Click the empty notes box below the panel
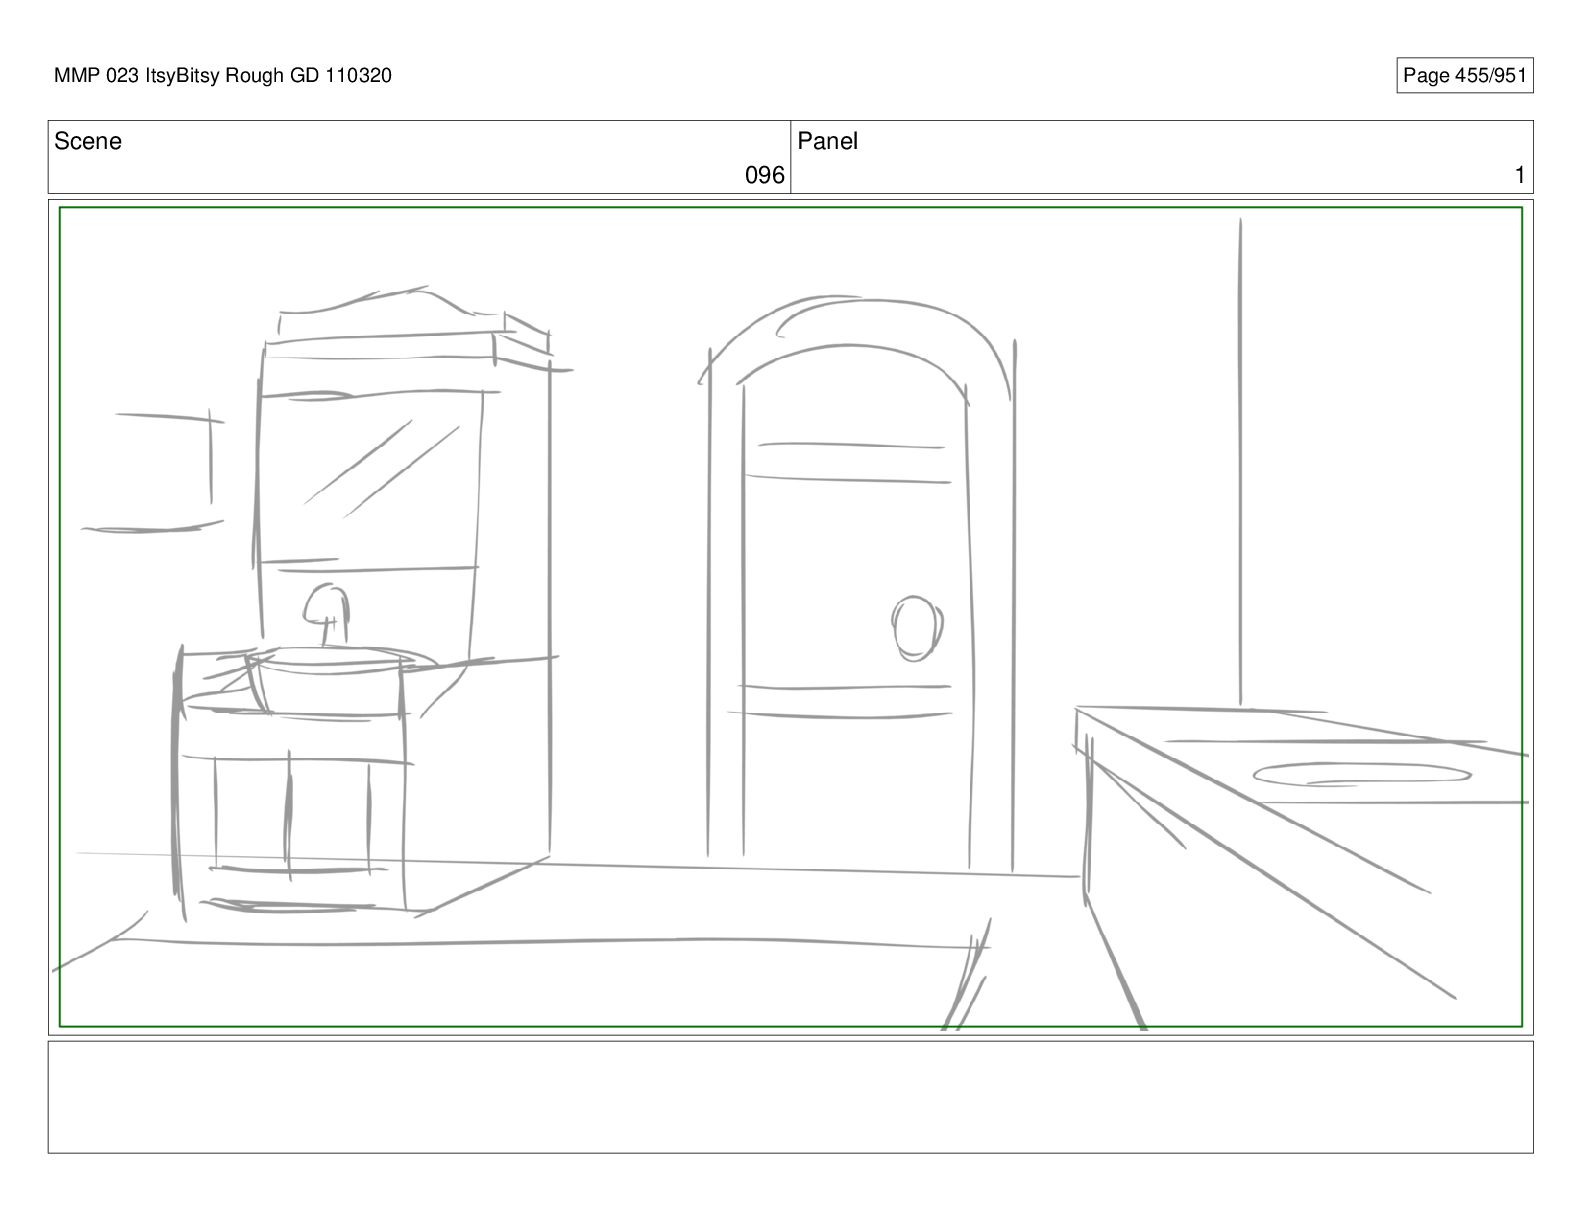 [791, 1097]
